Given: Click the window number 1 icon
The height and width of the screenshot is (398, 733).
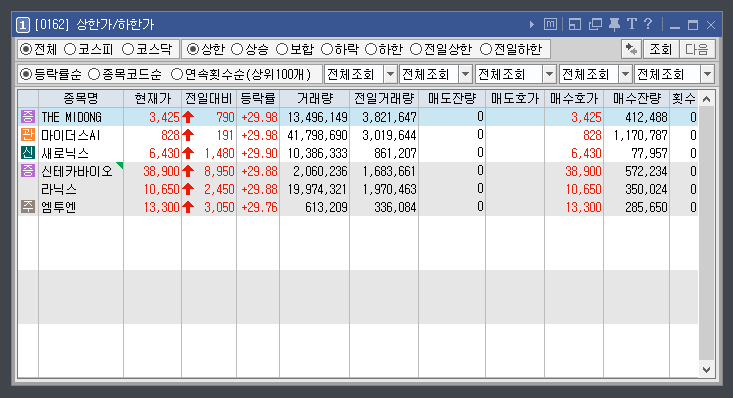Looking at the screenshot, I should click(23, 25).
